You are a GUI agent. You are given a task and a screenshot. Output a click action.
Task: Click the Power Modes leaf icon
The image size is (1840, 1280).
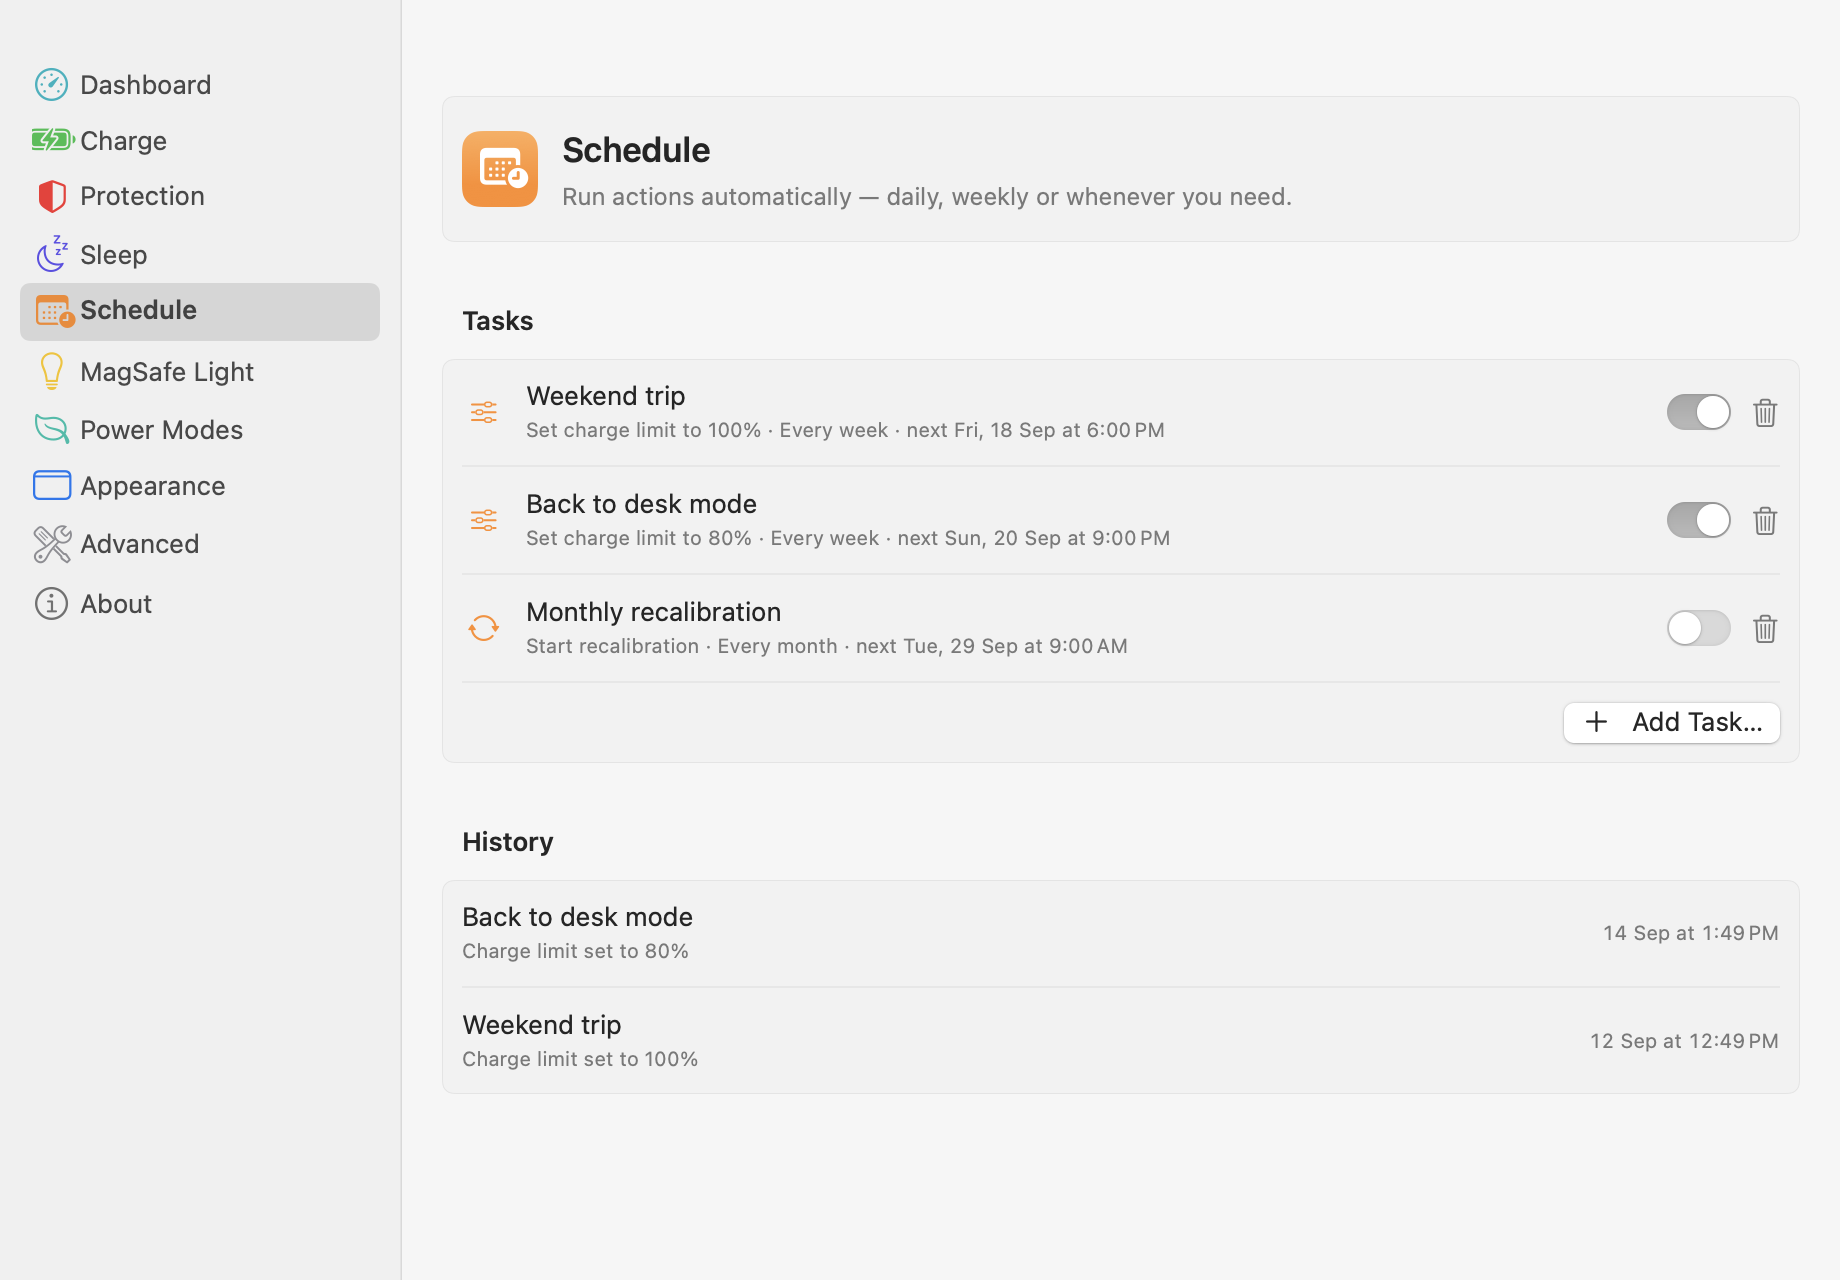click(51, 429)
